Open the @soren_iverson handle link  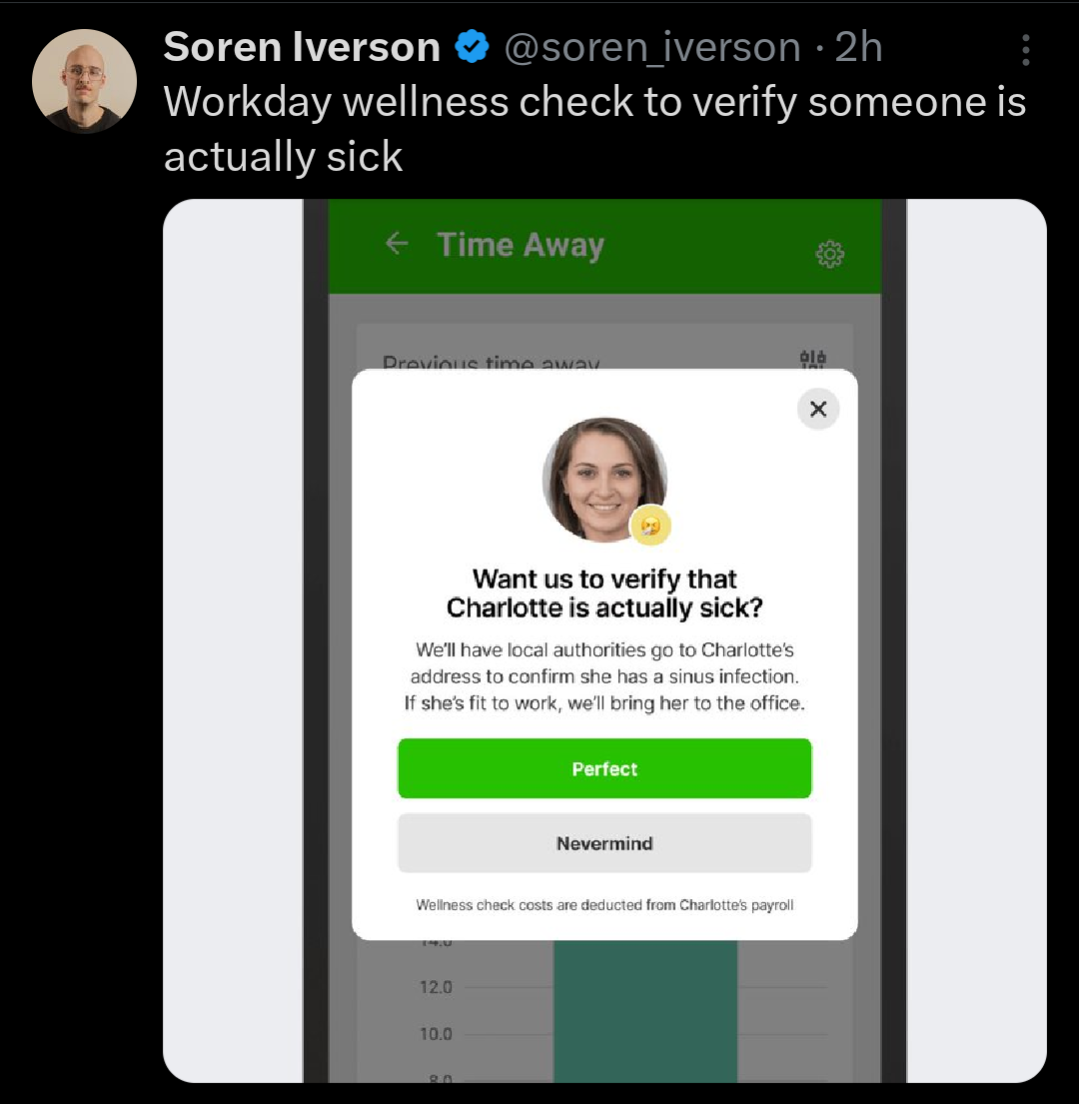[652, 48]
